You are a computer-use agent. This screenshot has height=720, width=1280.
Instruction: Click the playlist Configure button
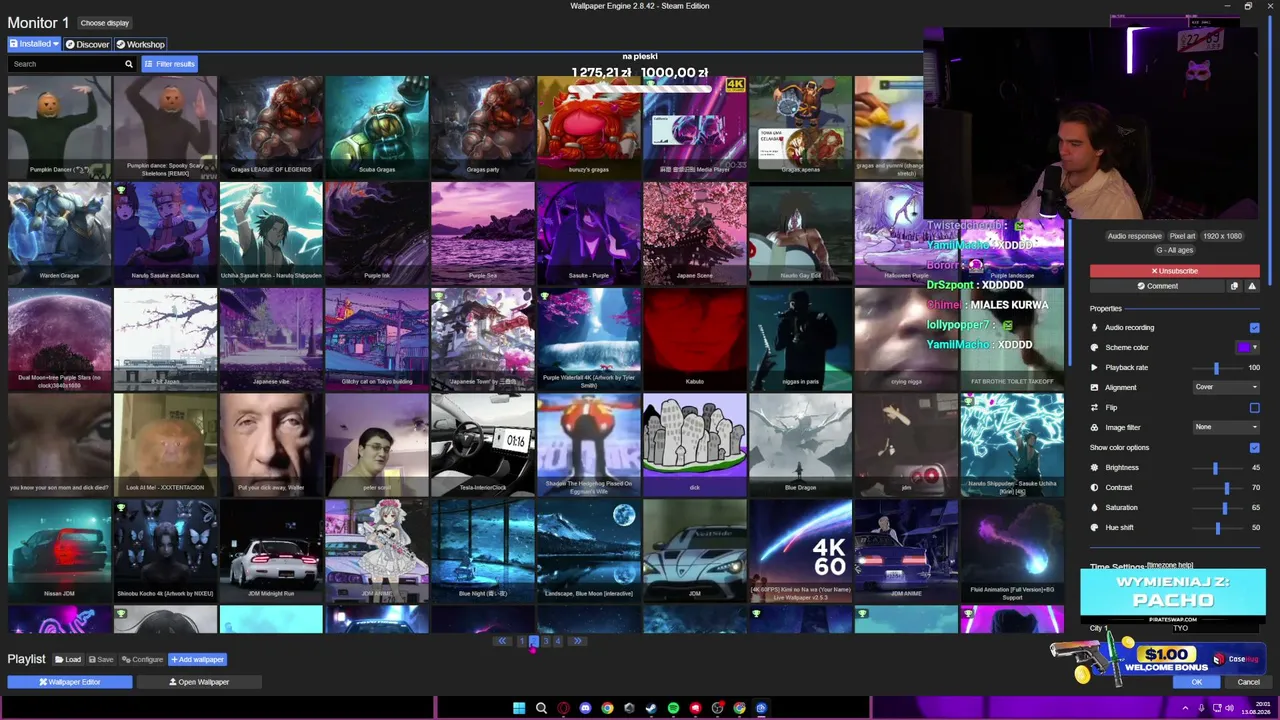[x=142, y=660]
